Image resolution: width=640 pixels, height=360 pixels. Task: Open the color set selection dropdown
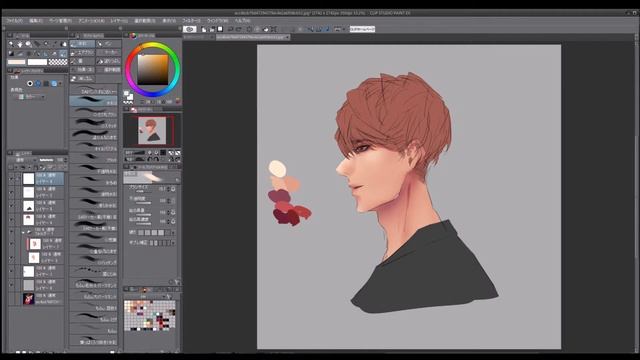point(147,296)
